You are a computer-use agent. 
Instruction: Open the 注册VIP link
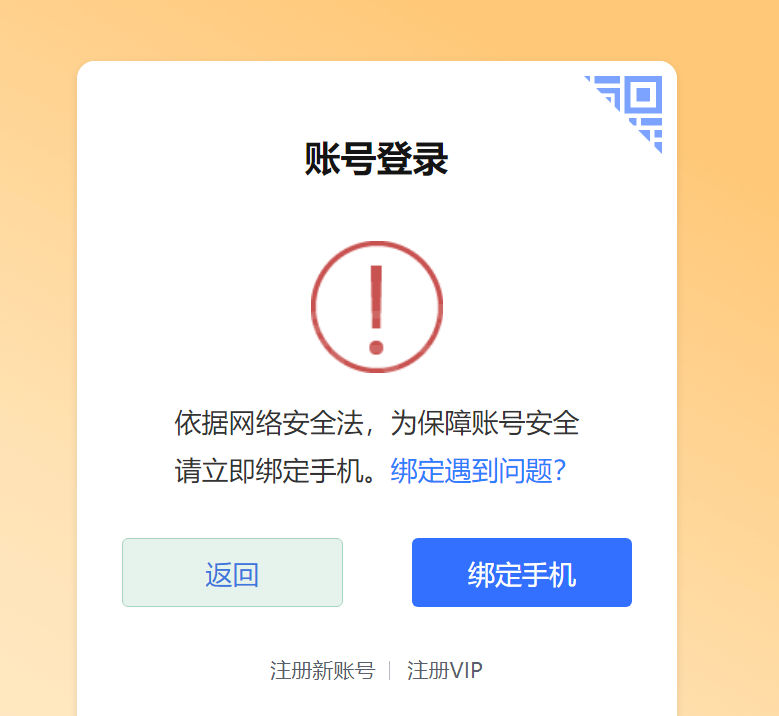point(445,671)
